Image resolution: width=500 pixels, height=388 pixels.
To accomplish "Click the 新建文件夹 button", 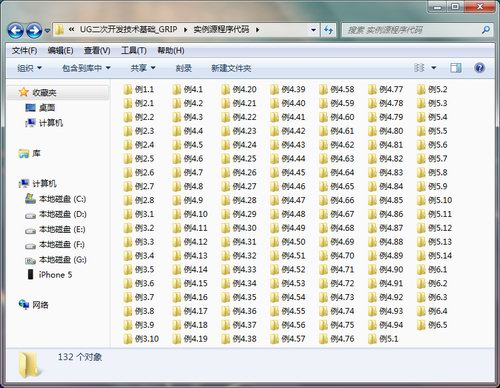I will click(x=231, y=68).
